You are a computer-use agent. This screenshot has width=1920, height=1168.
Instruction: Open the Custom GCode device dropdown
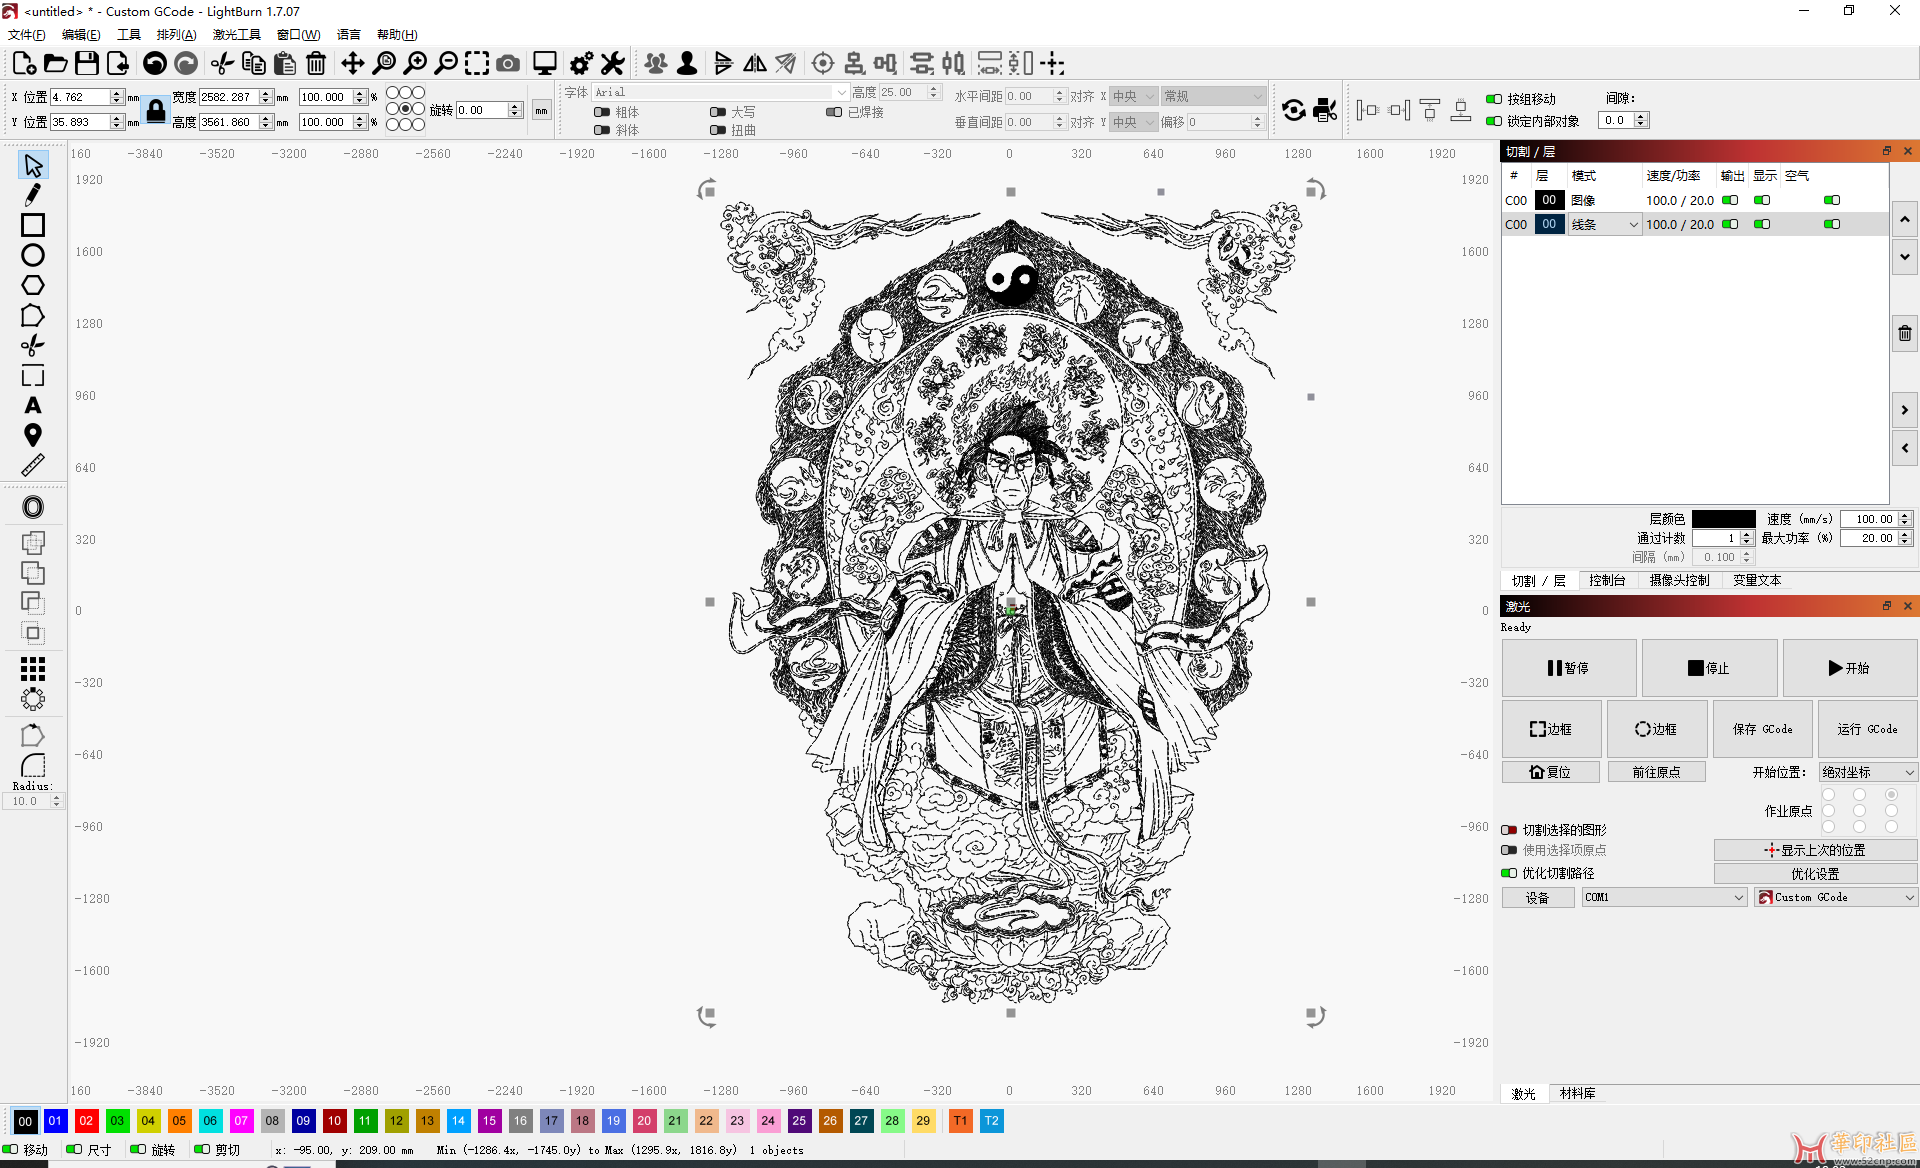pyautogui.click(x=1836, y=898)
